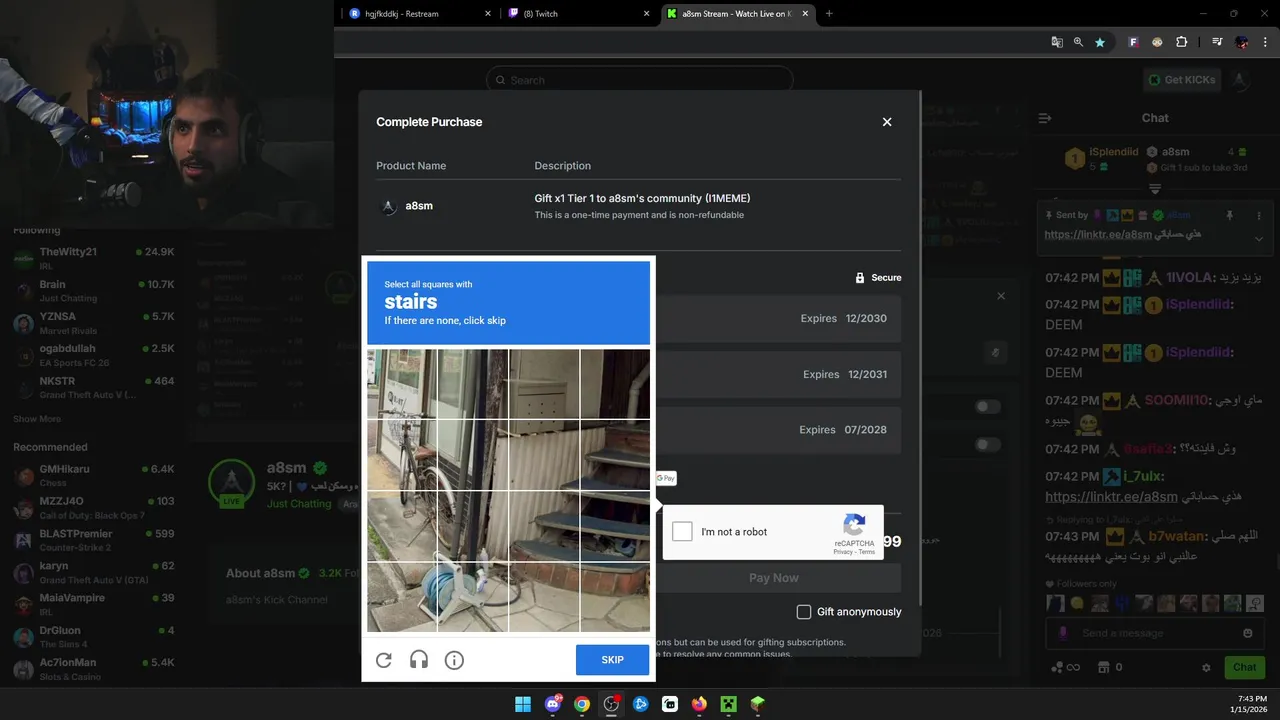Viewport: 1280px width, 720px height.
Task: Enable the Gift anonymously checkbox
Action: pos(804,612)
